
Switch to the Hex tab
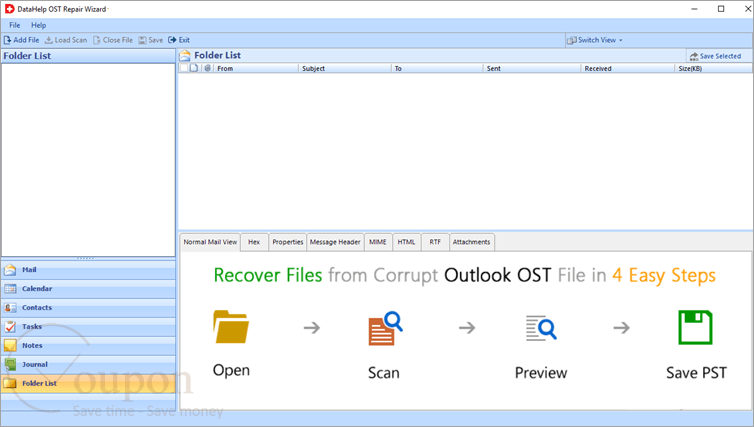click(254, 242)
